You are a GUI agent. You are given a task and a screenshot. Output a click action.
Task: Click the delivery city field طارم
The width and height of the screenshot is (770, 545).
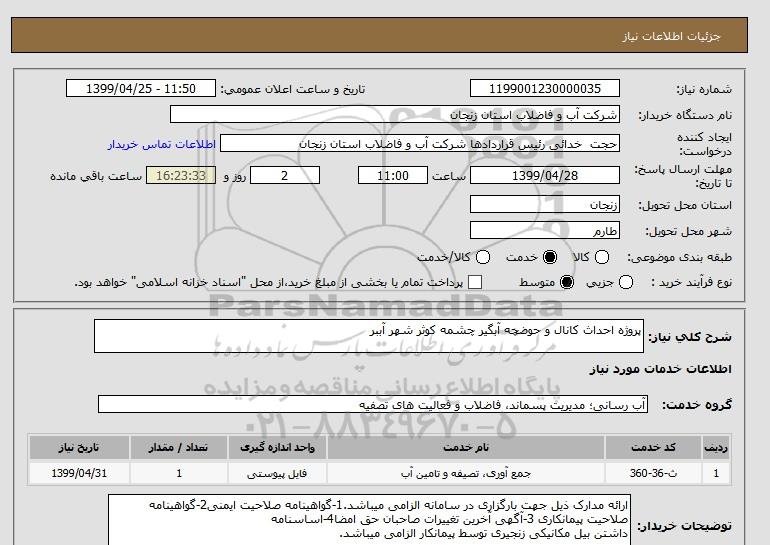point(545,230)
